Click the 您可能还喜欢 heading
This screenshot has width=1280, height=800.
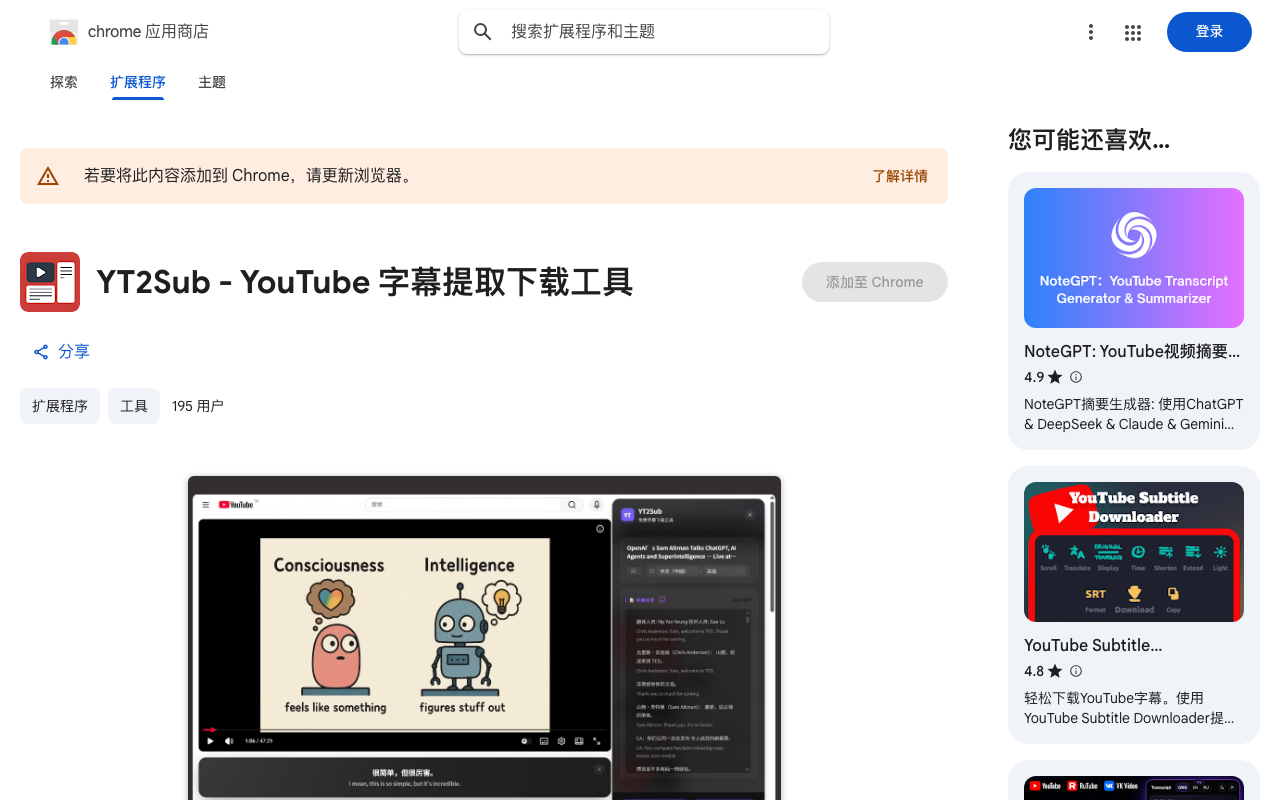point(1089,140)
